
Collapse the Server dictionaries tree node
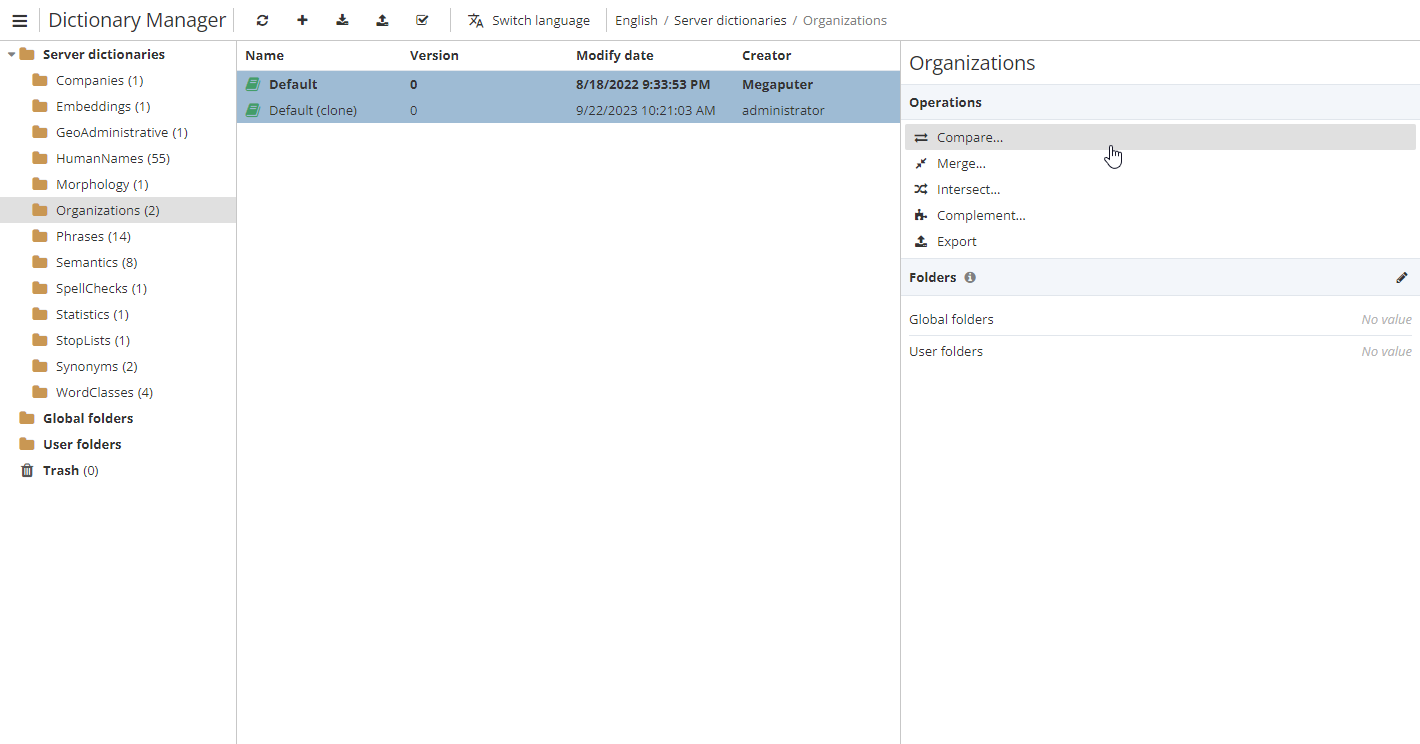[11, 55]
